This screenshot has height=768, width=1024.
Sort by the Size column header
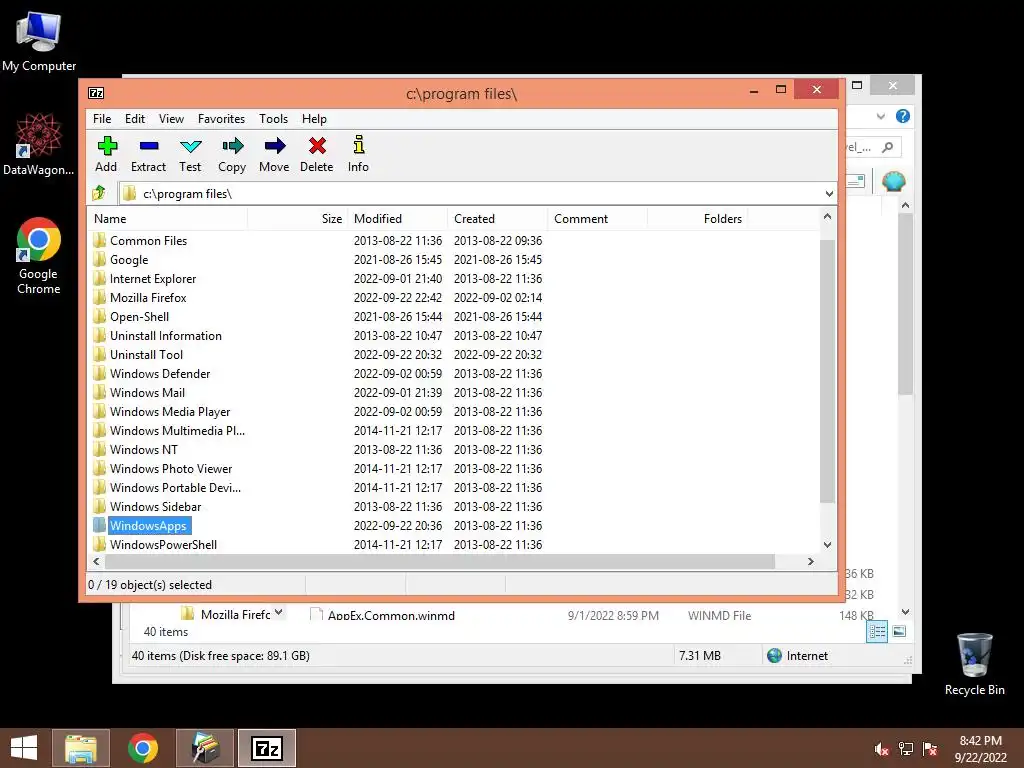298,219
